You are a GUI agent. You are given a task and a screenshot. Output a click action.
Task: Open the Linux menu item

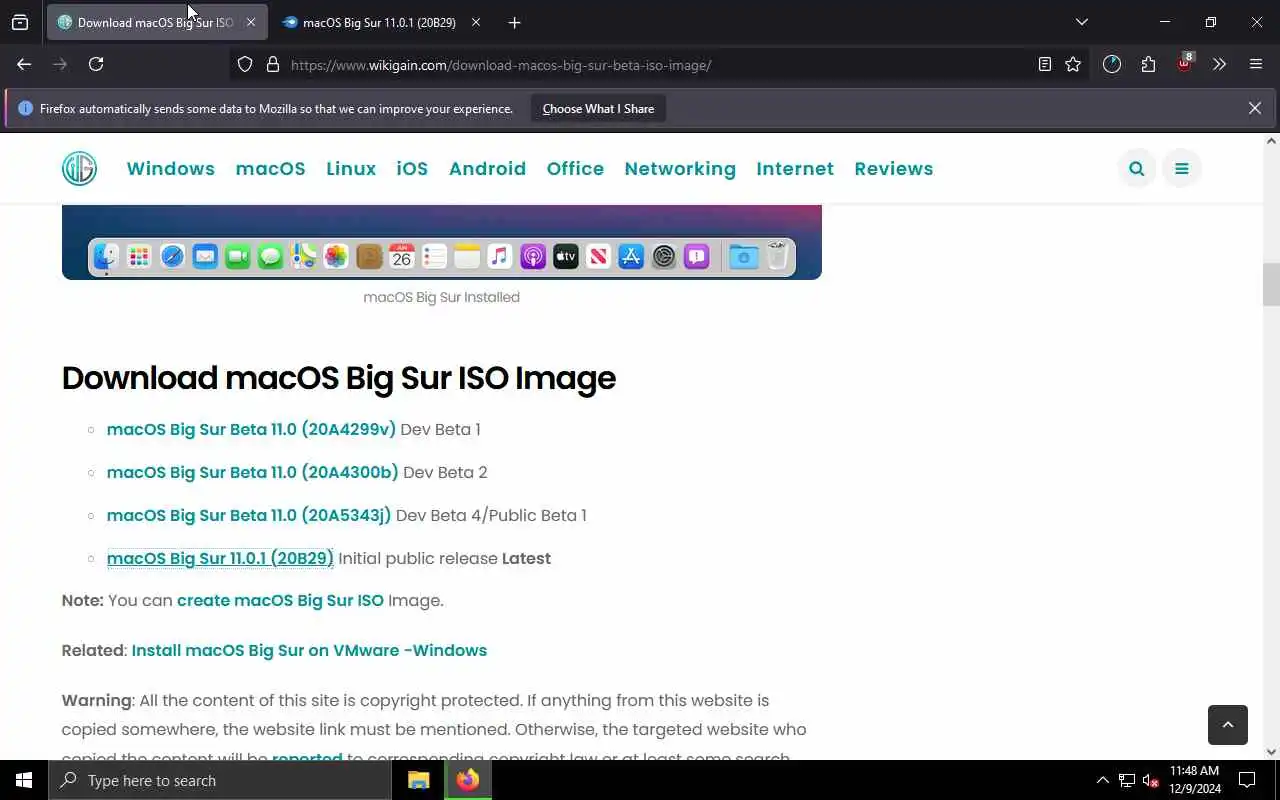click(351, 169)
